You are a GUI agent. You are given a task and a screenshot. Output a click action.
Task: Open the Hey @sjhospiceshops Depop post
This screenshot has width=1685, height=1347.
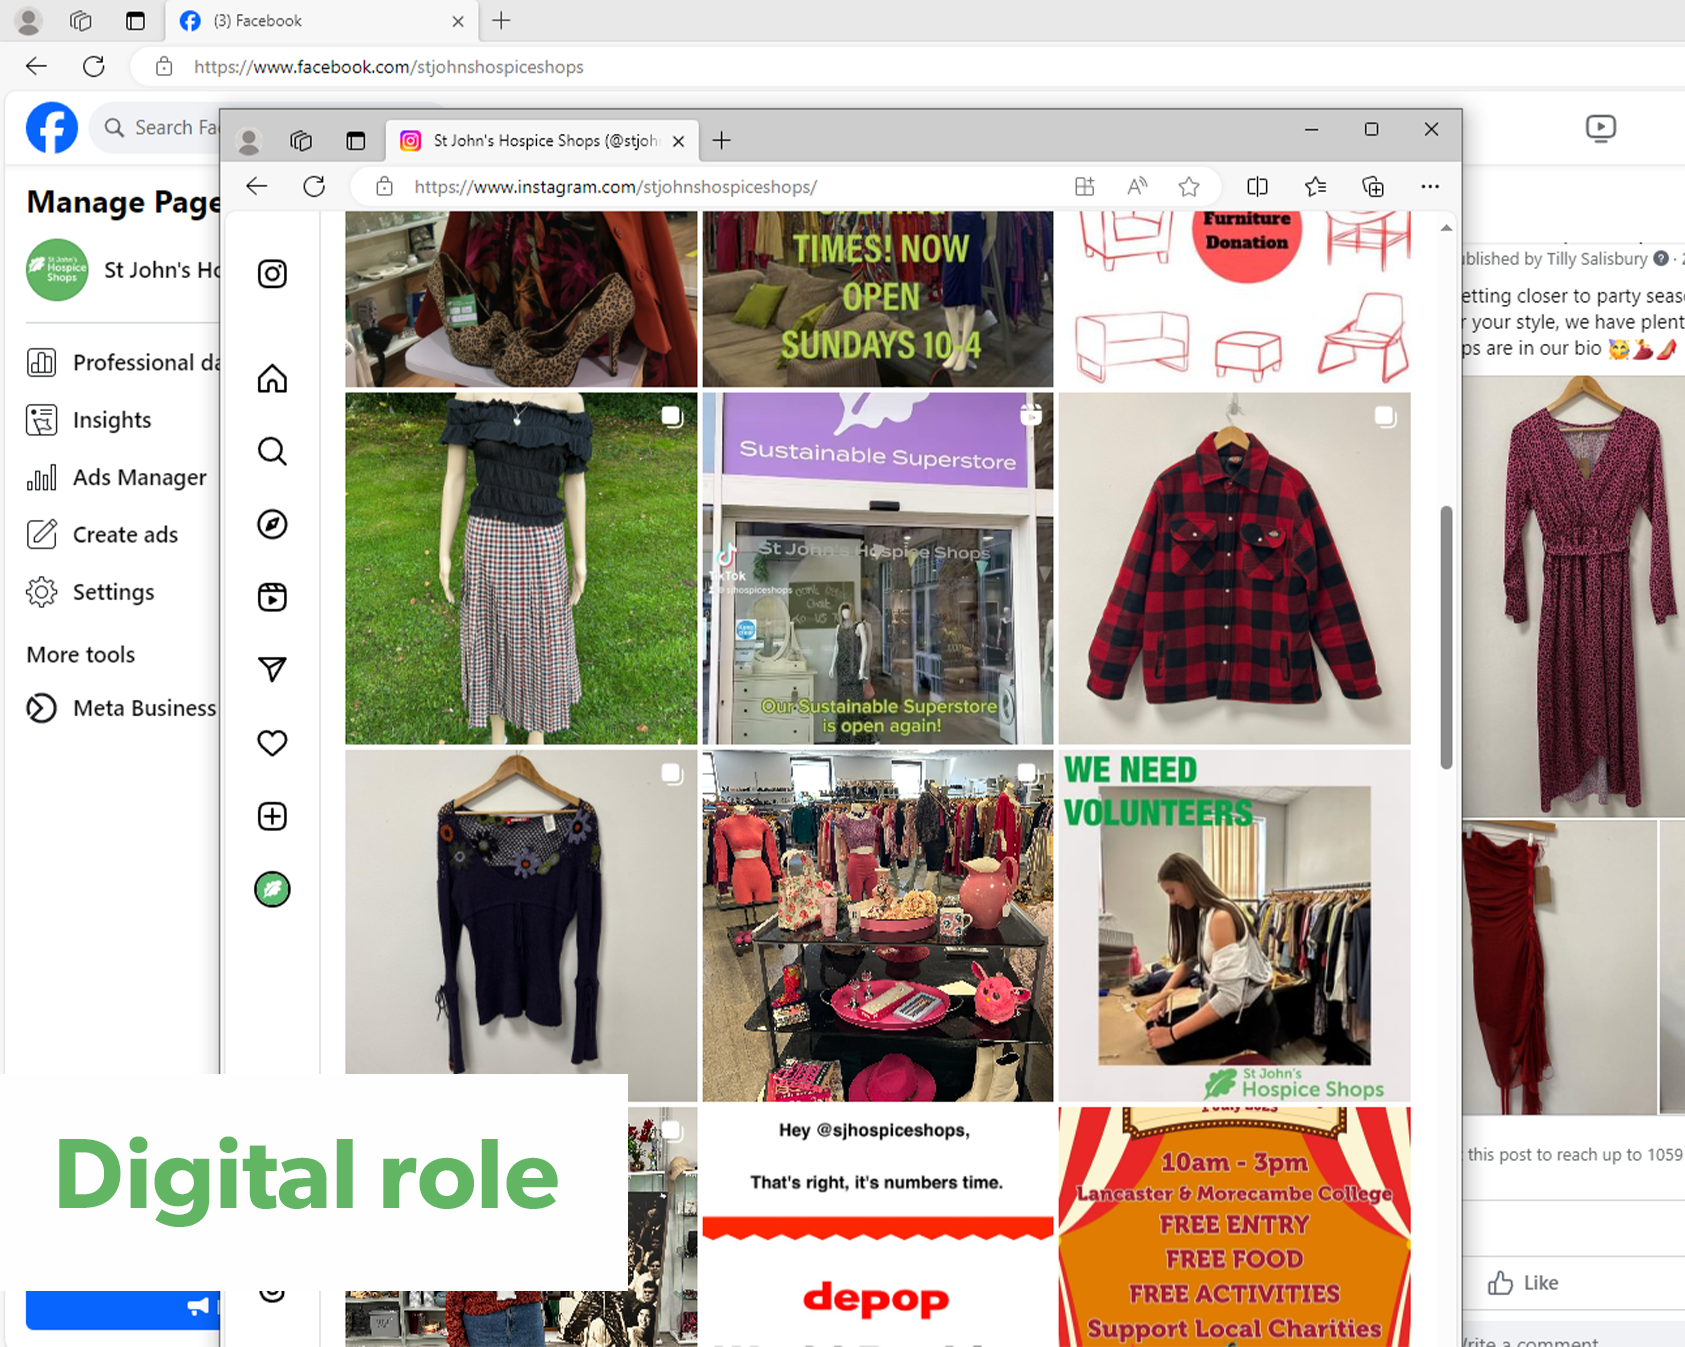tap(877, 1227)
